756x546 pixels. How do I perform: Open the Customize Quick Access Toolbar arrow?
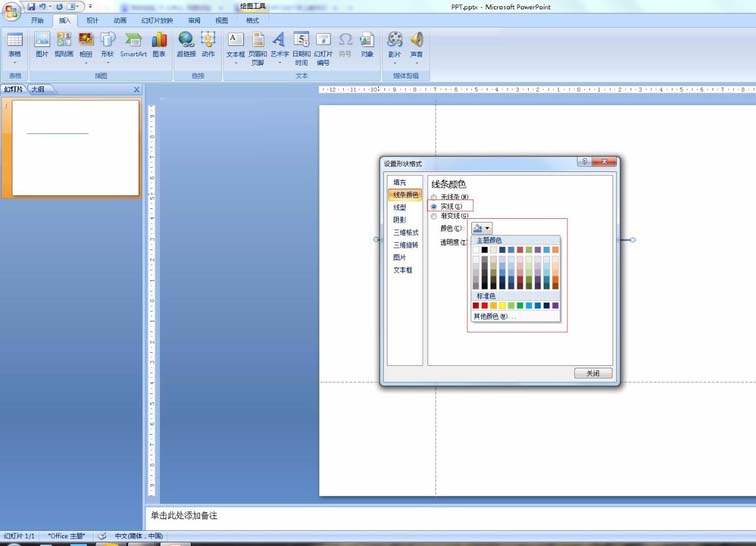click(90, 7)
